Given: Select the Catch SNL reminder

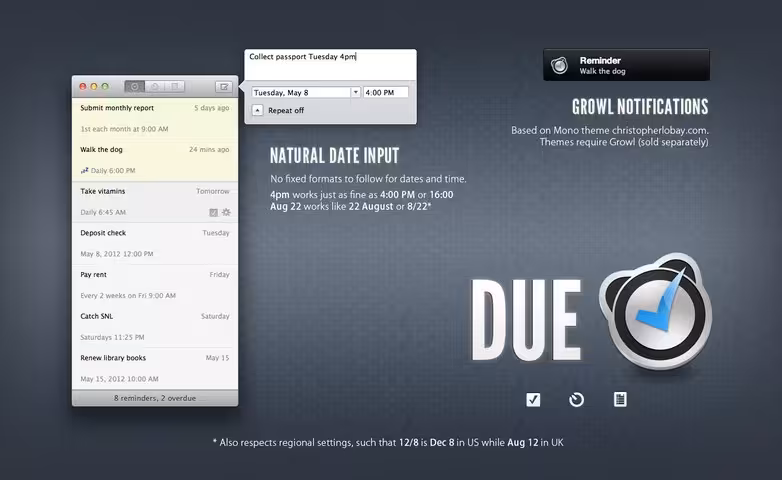Looking at the screenshot, I should click(x=155, y=327).
